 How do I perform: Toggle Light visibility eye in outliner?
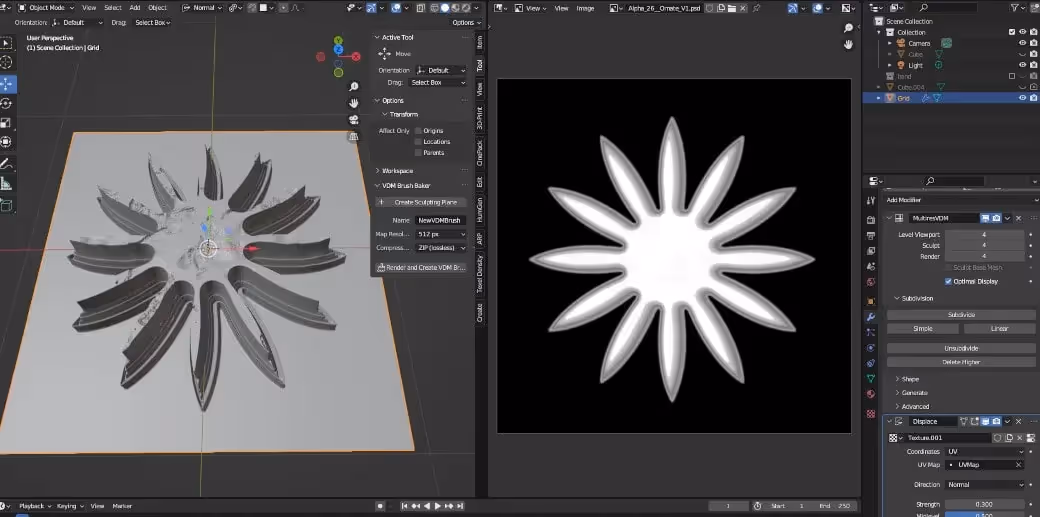click(1022, 65)
